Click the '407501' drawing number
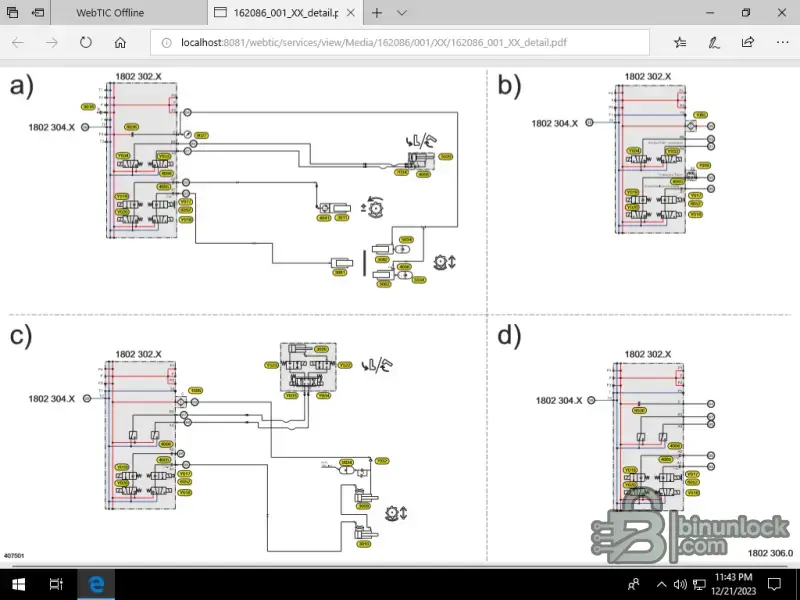800x600 pixels. coord(14,556)
